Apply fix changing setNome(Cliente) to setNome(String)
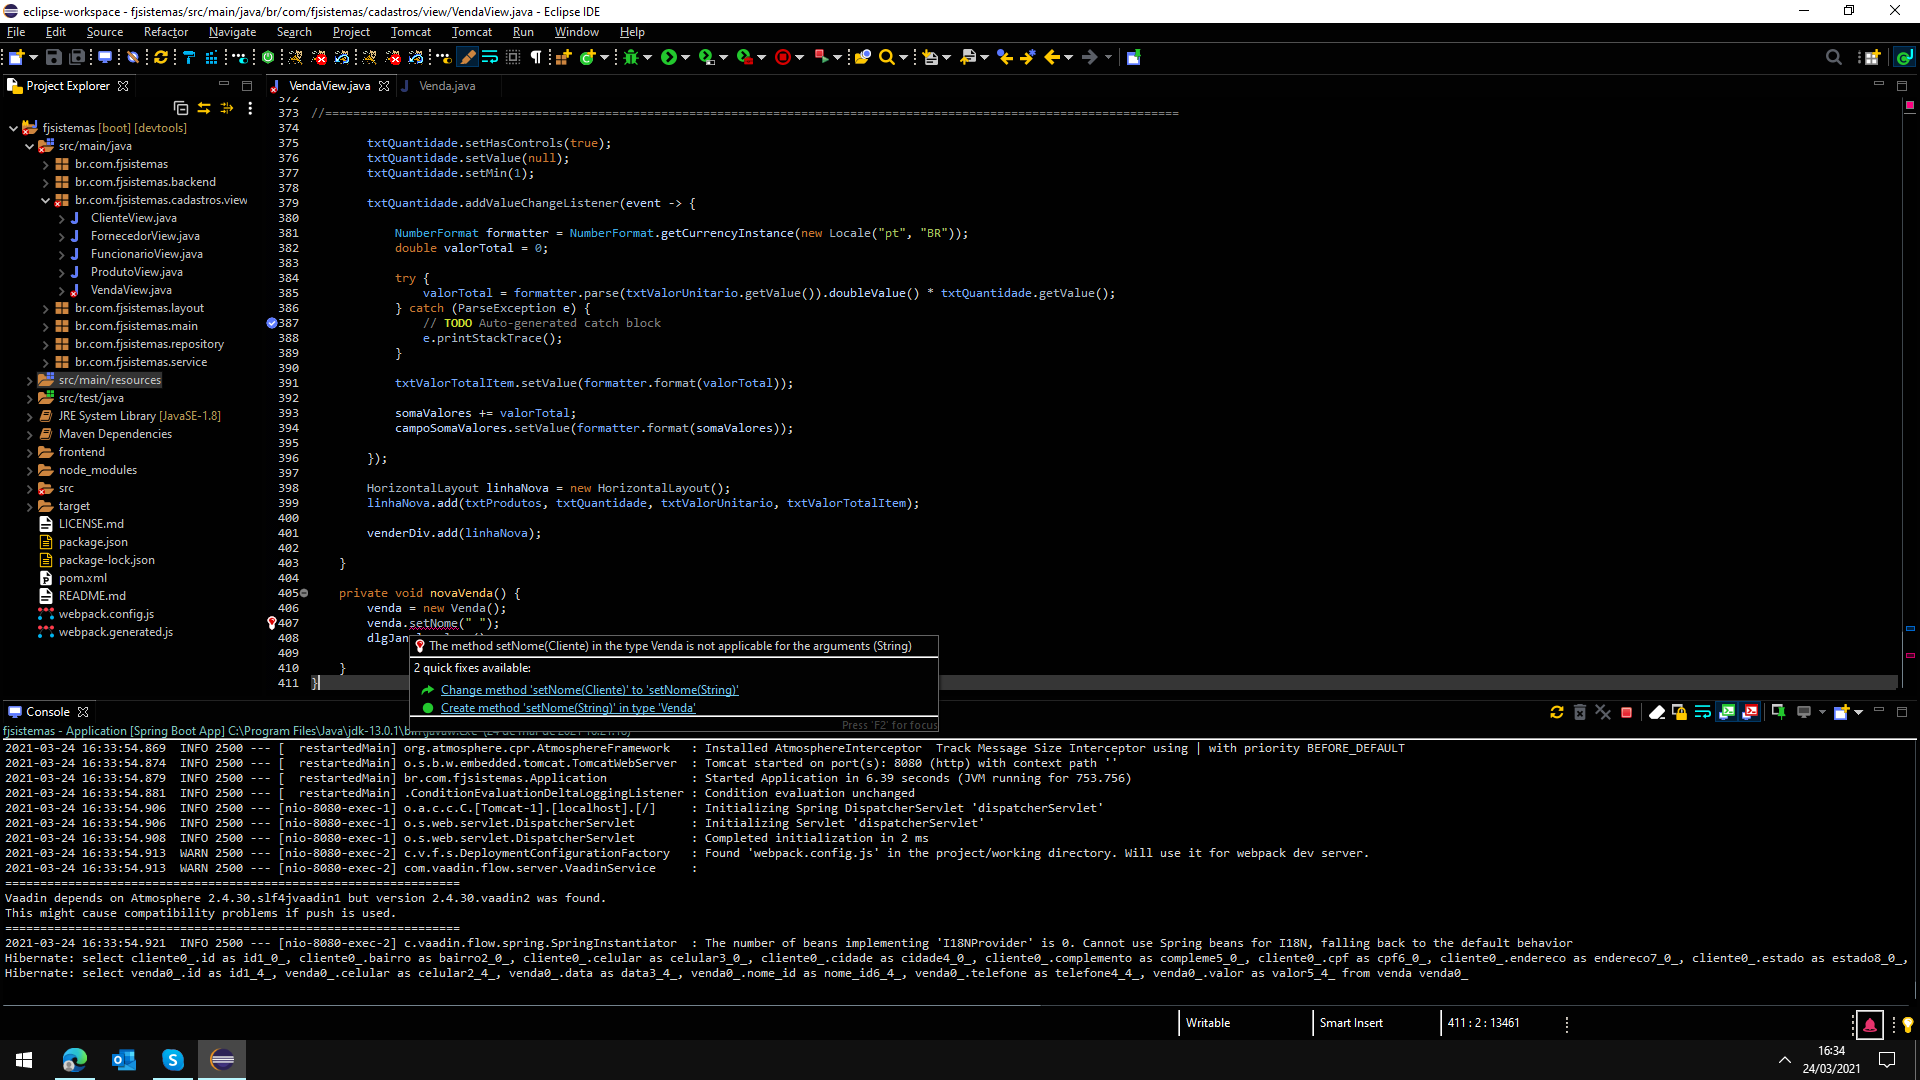Screen dimensions: 1920x1080 pos(589,690)
